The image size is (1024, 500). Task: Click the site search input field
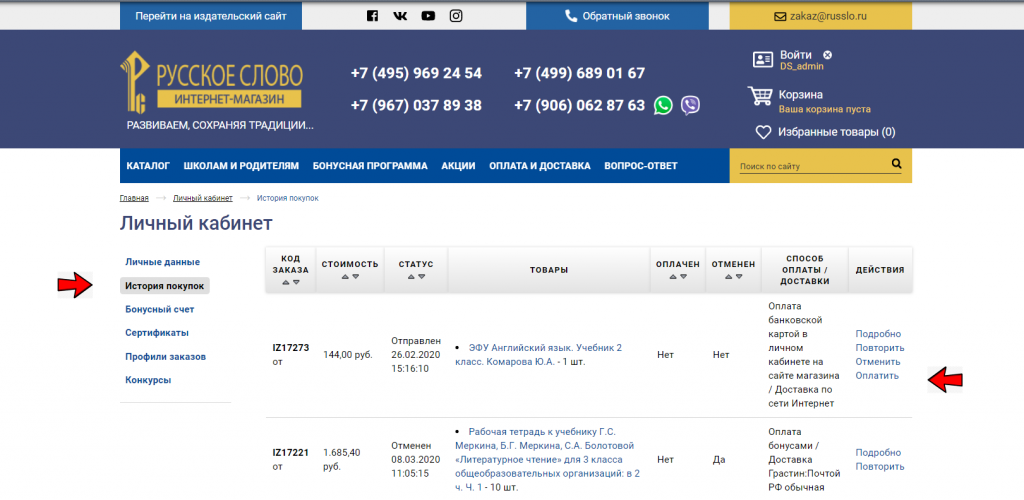tap(810, 166)
